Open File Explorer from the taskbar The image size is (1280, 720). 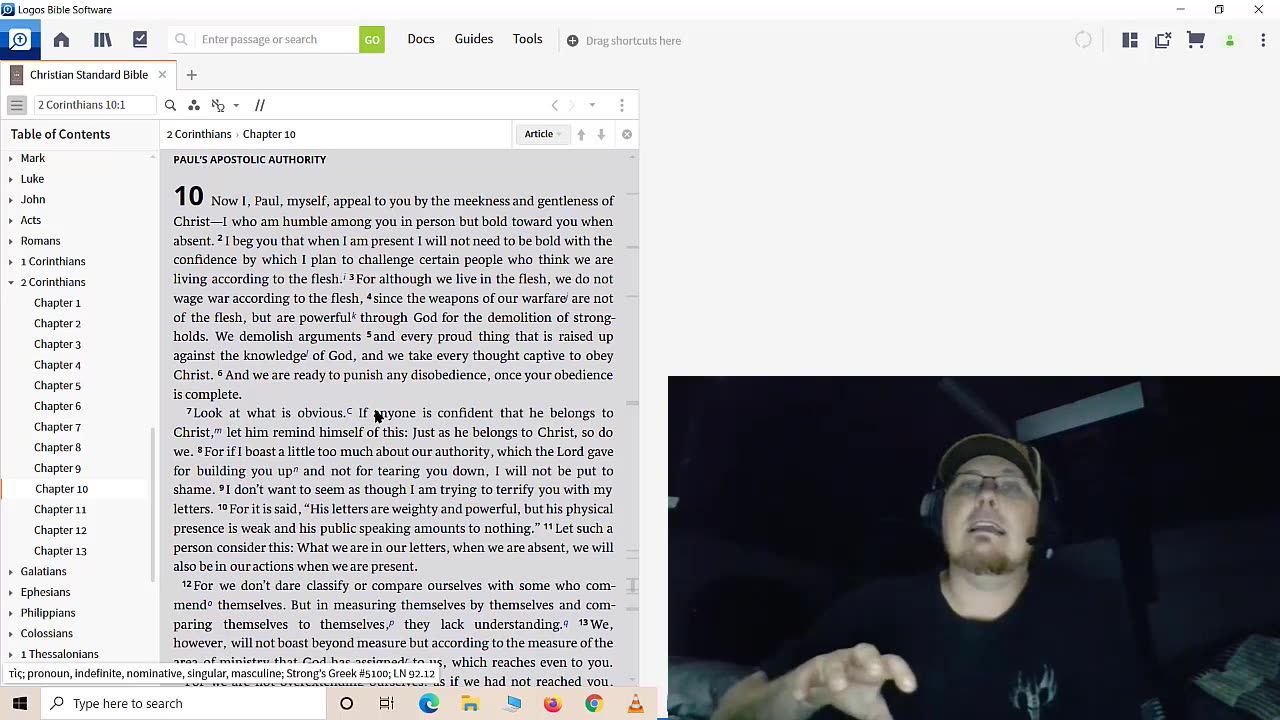pos(470,704)
